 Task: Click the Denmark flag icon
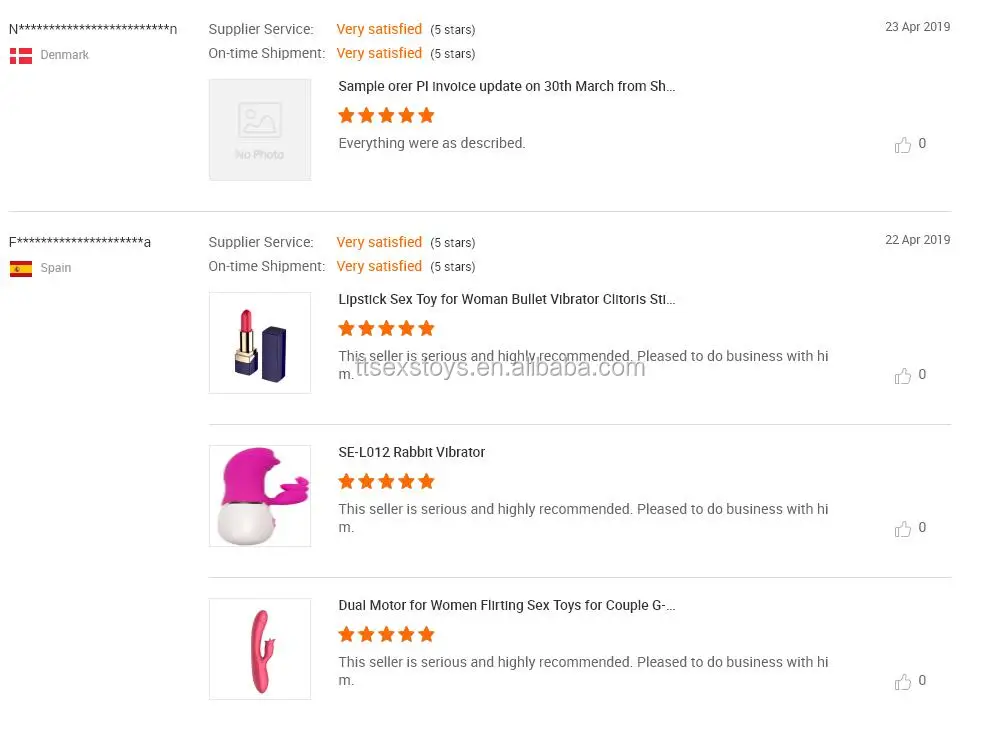pyautogui.click(x=21, y=56)
